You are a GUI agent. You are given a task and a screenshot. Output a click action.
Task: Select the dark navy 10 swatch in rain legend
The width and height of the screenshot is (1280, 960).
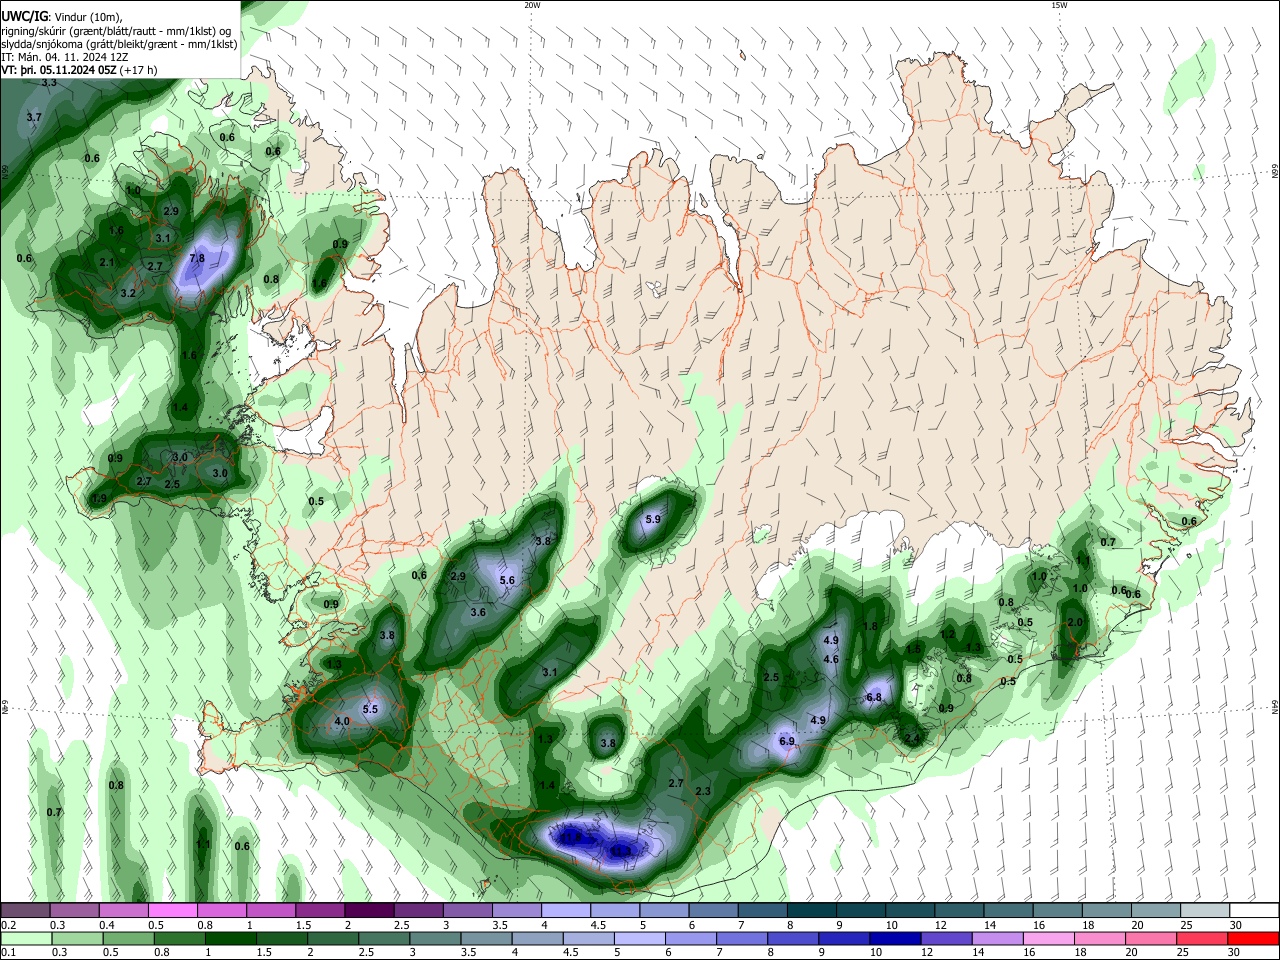click(894, 938)
